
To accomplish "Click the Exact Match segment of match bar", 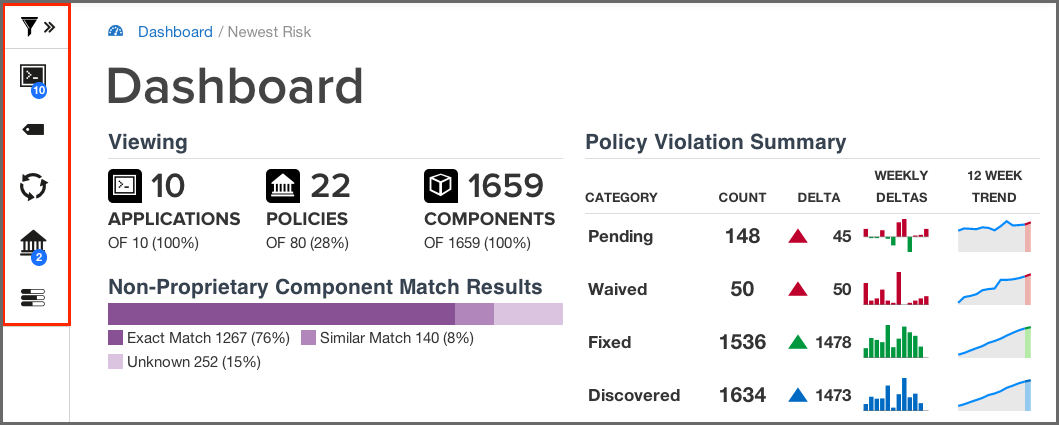I will coord(281,314).
